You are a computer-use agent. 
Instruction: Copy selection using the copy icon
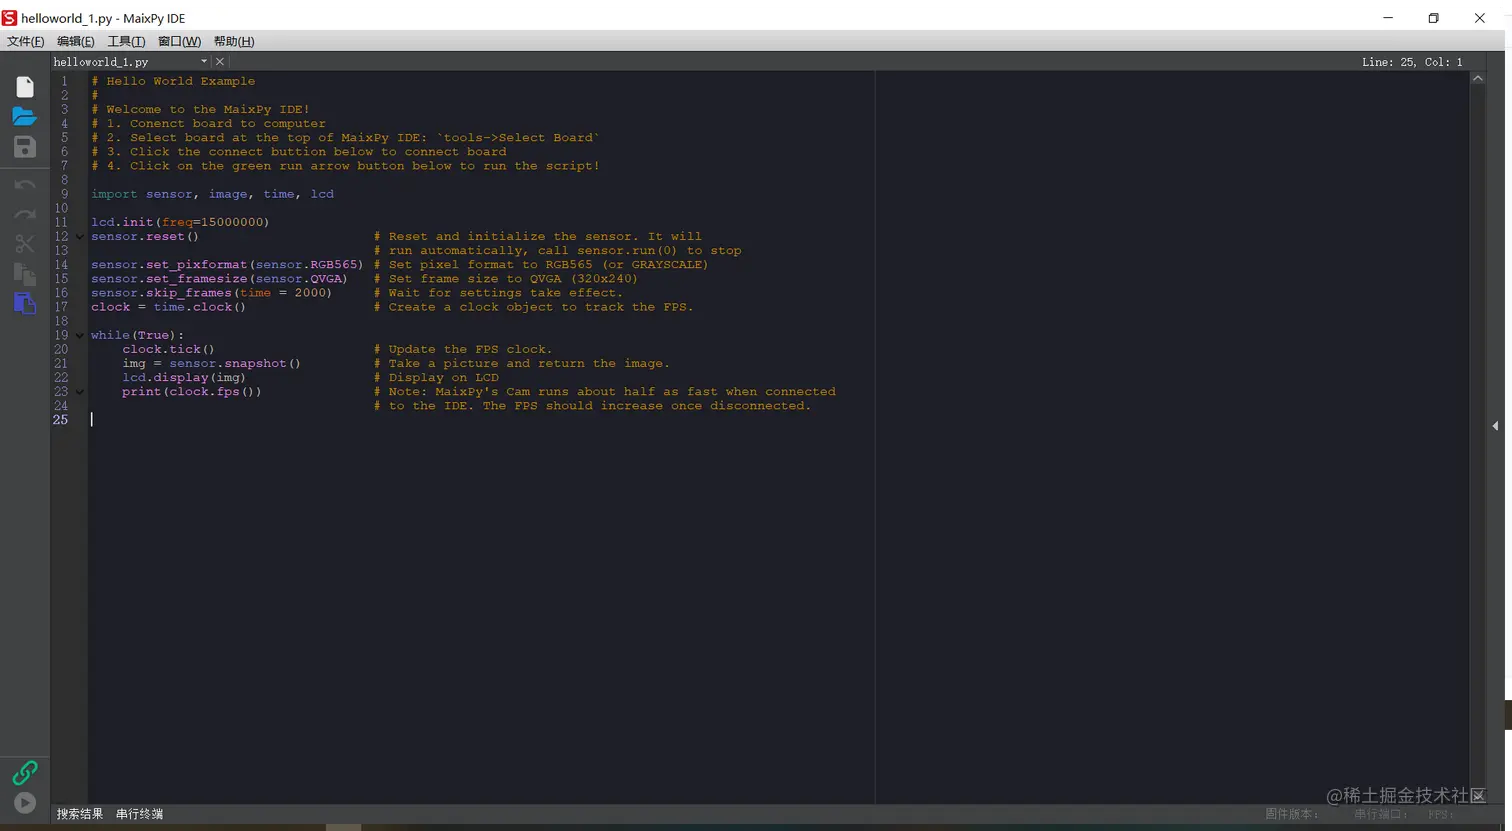pyautogui.click(x=25, y=274)
